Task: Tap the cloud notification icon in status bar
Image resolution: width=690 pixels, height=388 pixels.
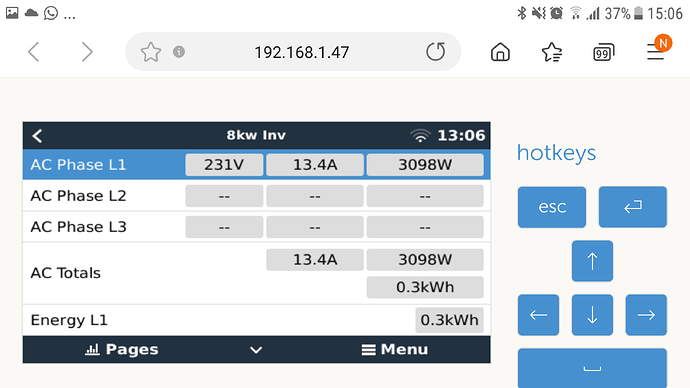Action: click(31, 13)
